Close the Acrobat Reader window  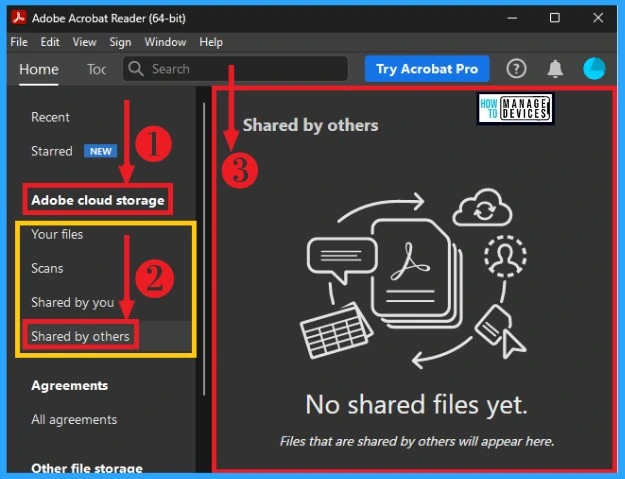coord(598,18)
